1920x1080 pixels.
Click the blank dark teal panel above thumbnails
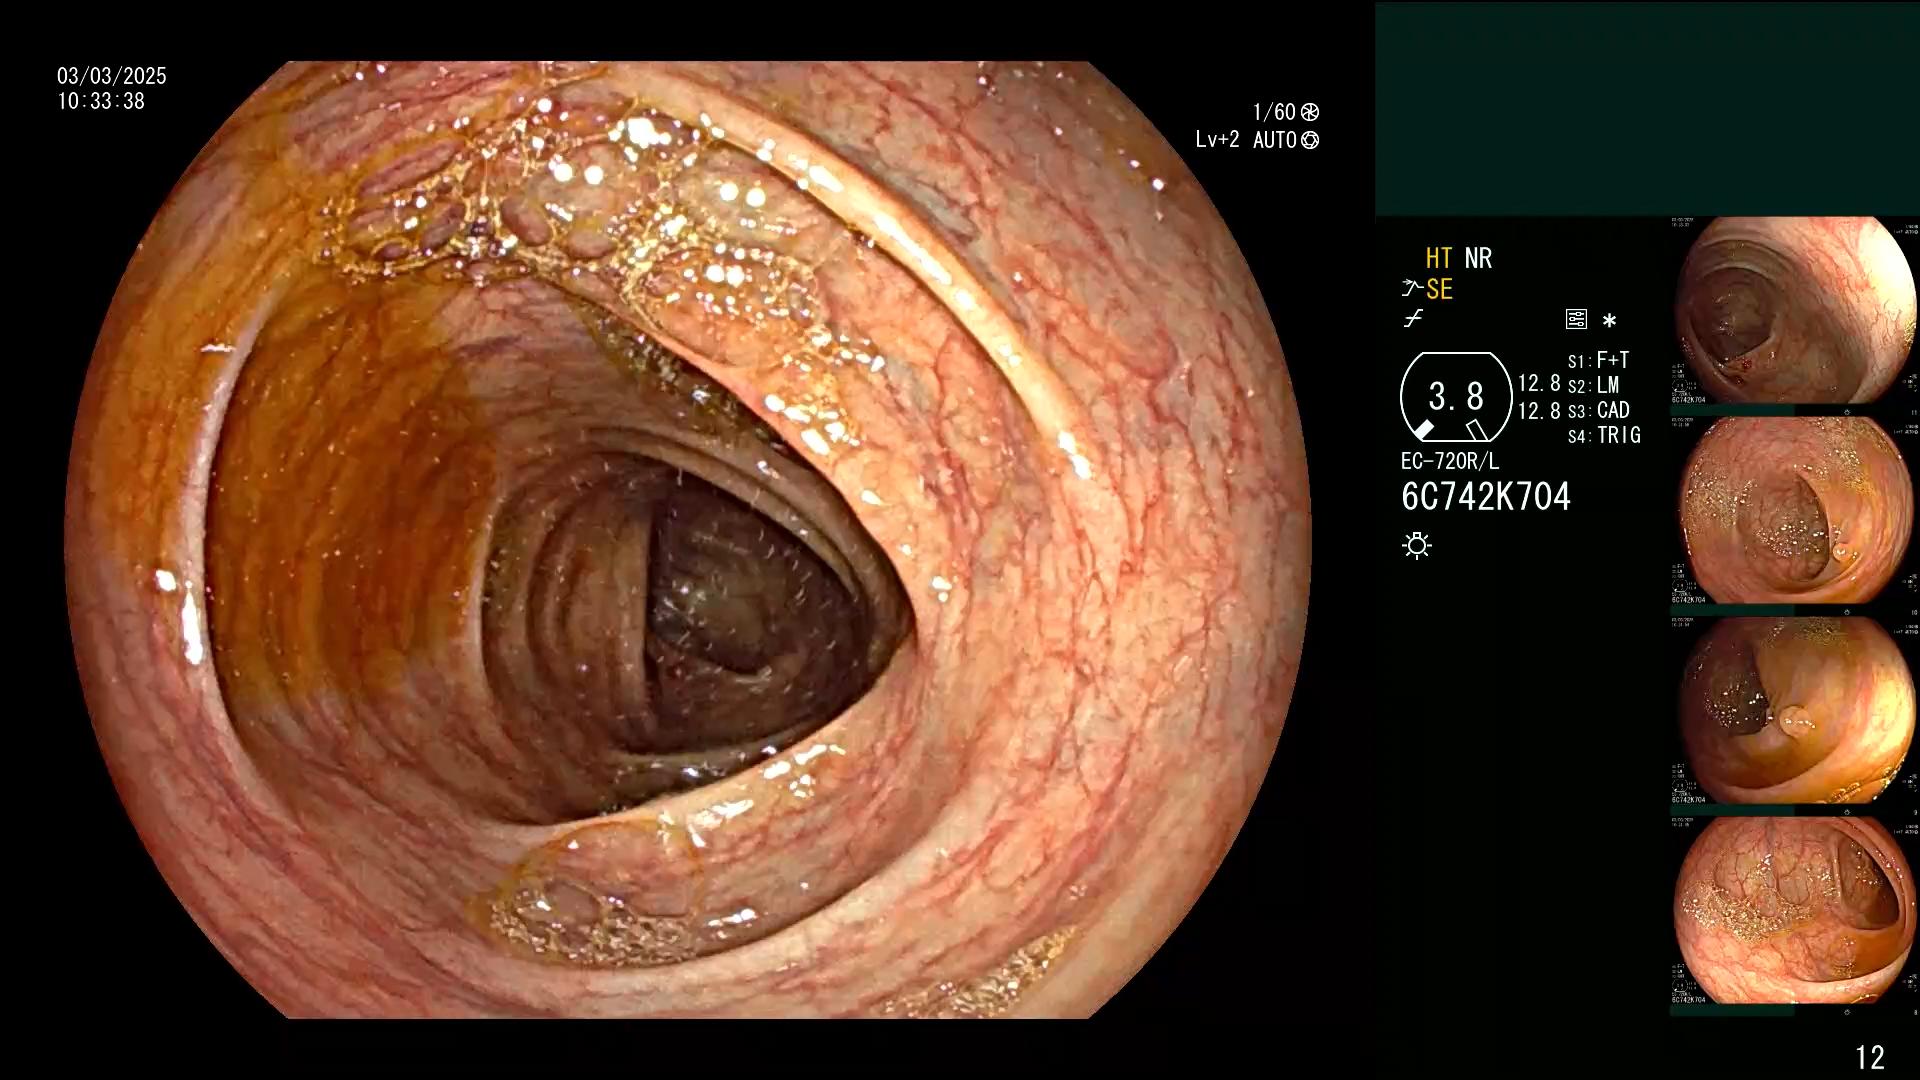pos(1647,108)
